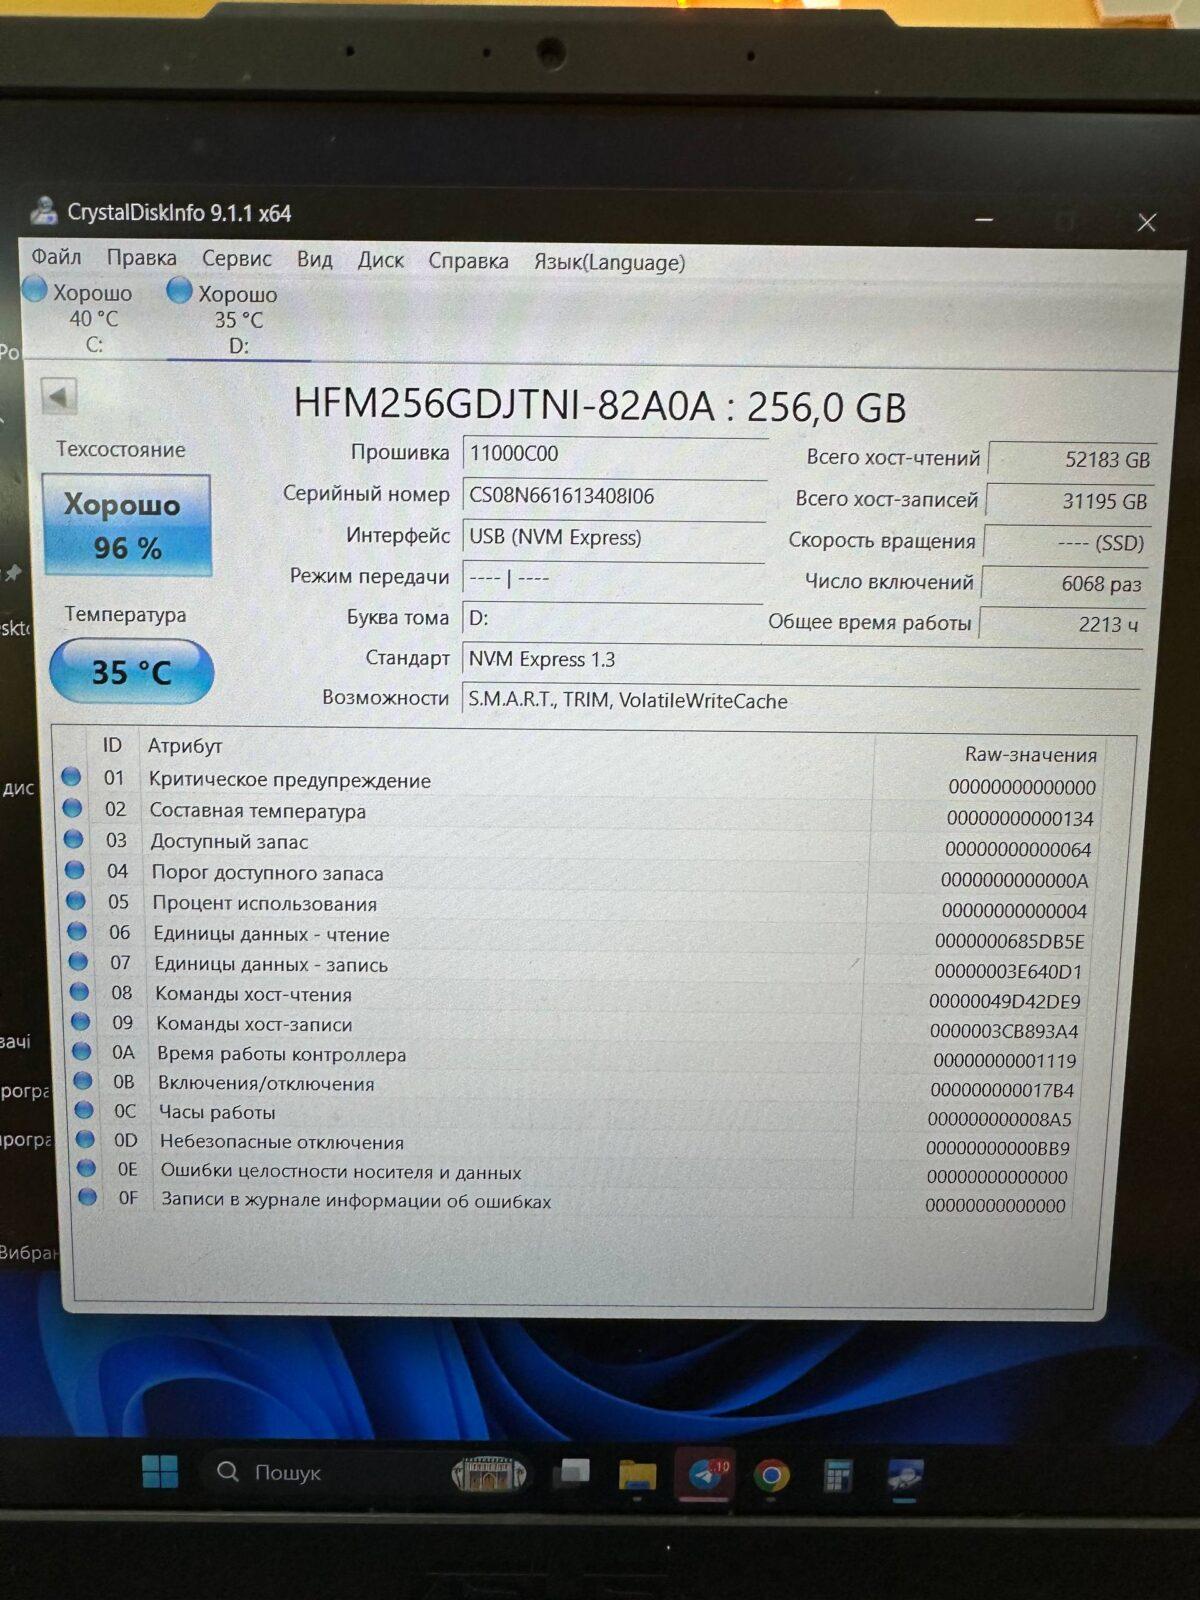Click the blue status dot of row 0F
Image resolution: width=1200 pixels, height=1600 pixels.
pyautogui.click(x=88, y=1196)
